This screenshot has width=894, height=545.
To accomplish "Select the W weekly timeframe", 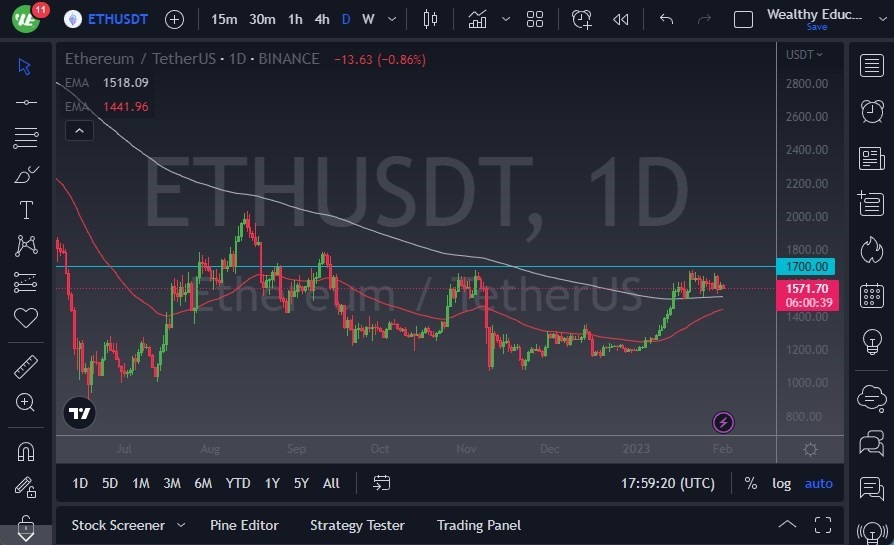I will [x=368, y=19].
